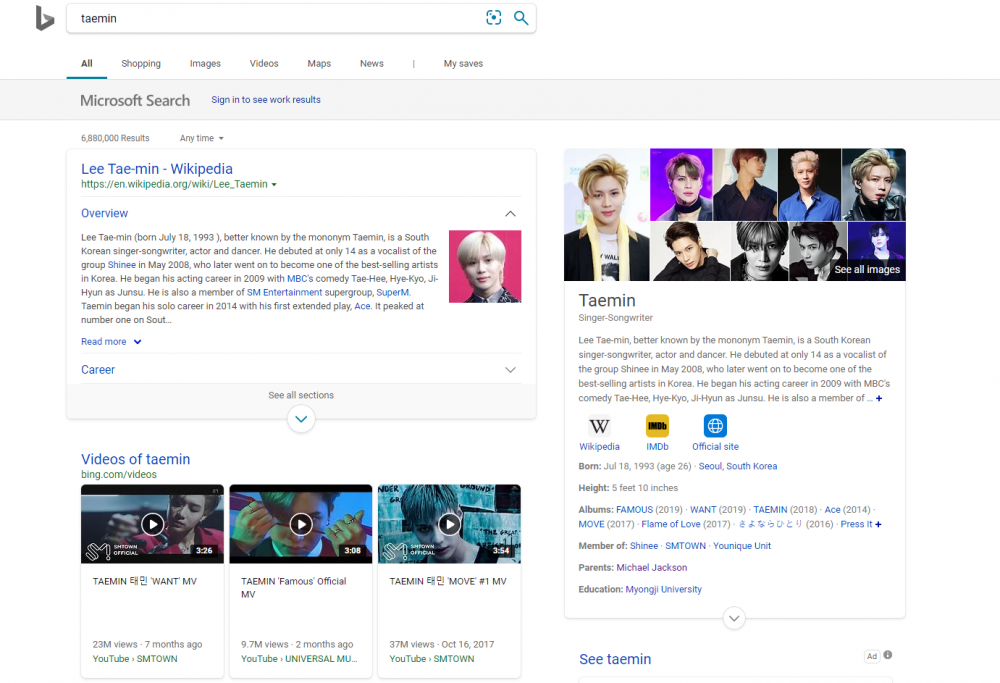Open My saves
This screenshot has width=1000, height=683.
464,64
